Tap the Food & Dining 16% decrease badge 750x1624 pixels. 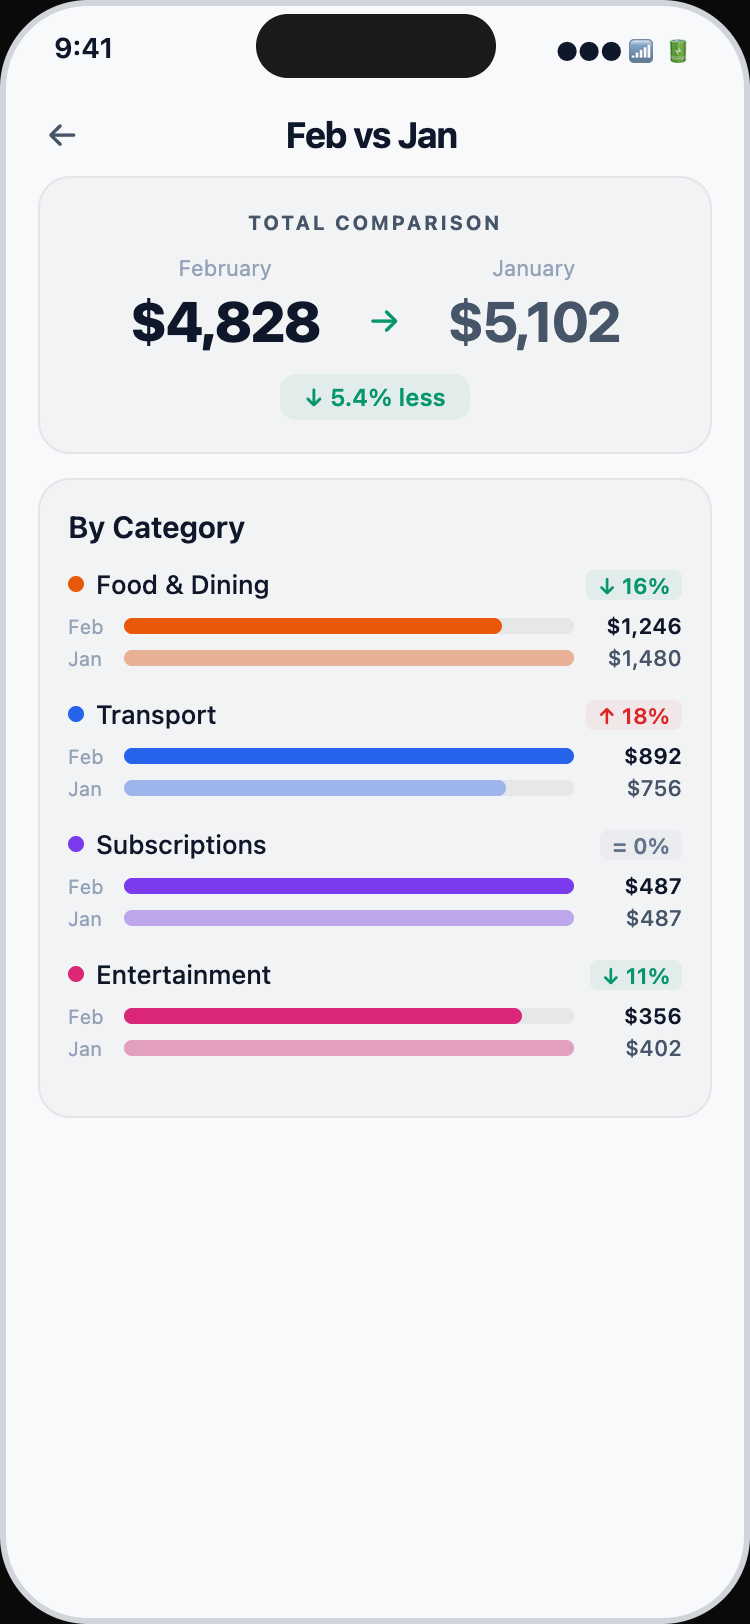pos(634,586)
